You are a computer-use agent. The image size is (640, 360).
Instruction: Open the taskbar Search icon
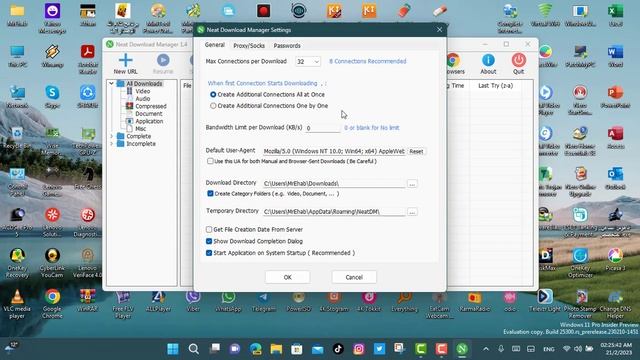193,349
